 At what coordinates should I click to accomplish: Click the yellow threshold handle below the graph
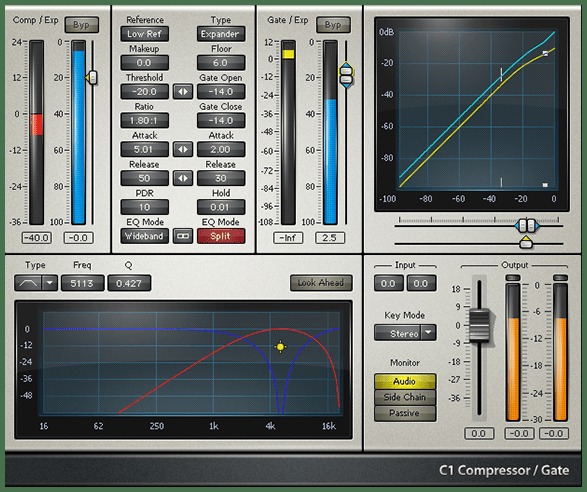[x=526, y=243]
